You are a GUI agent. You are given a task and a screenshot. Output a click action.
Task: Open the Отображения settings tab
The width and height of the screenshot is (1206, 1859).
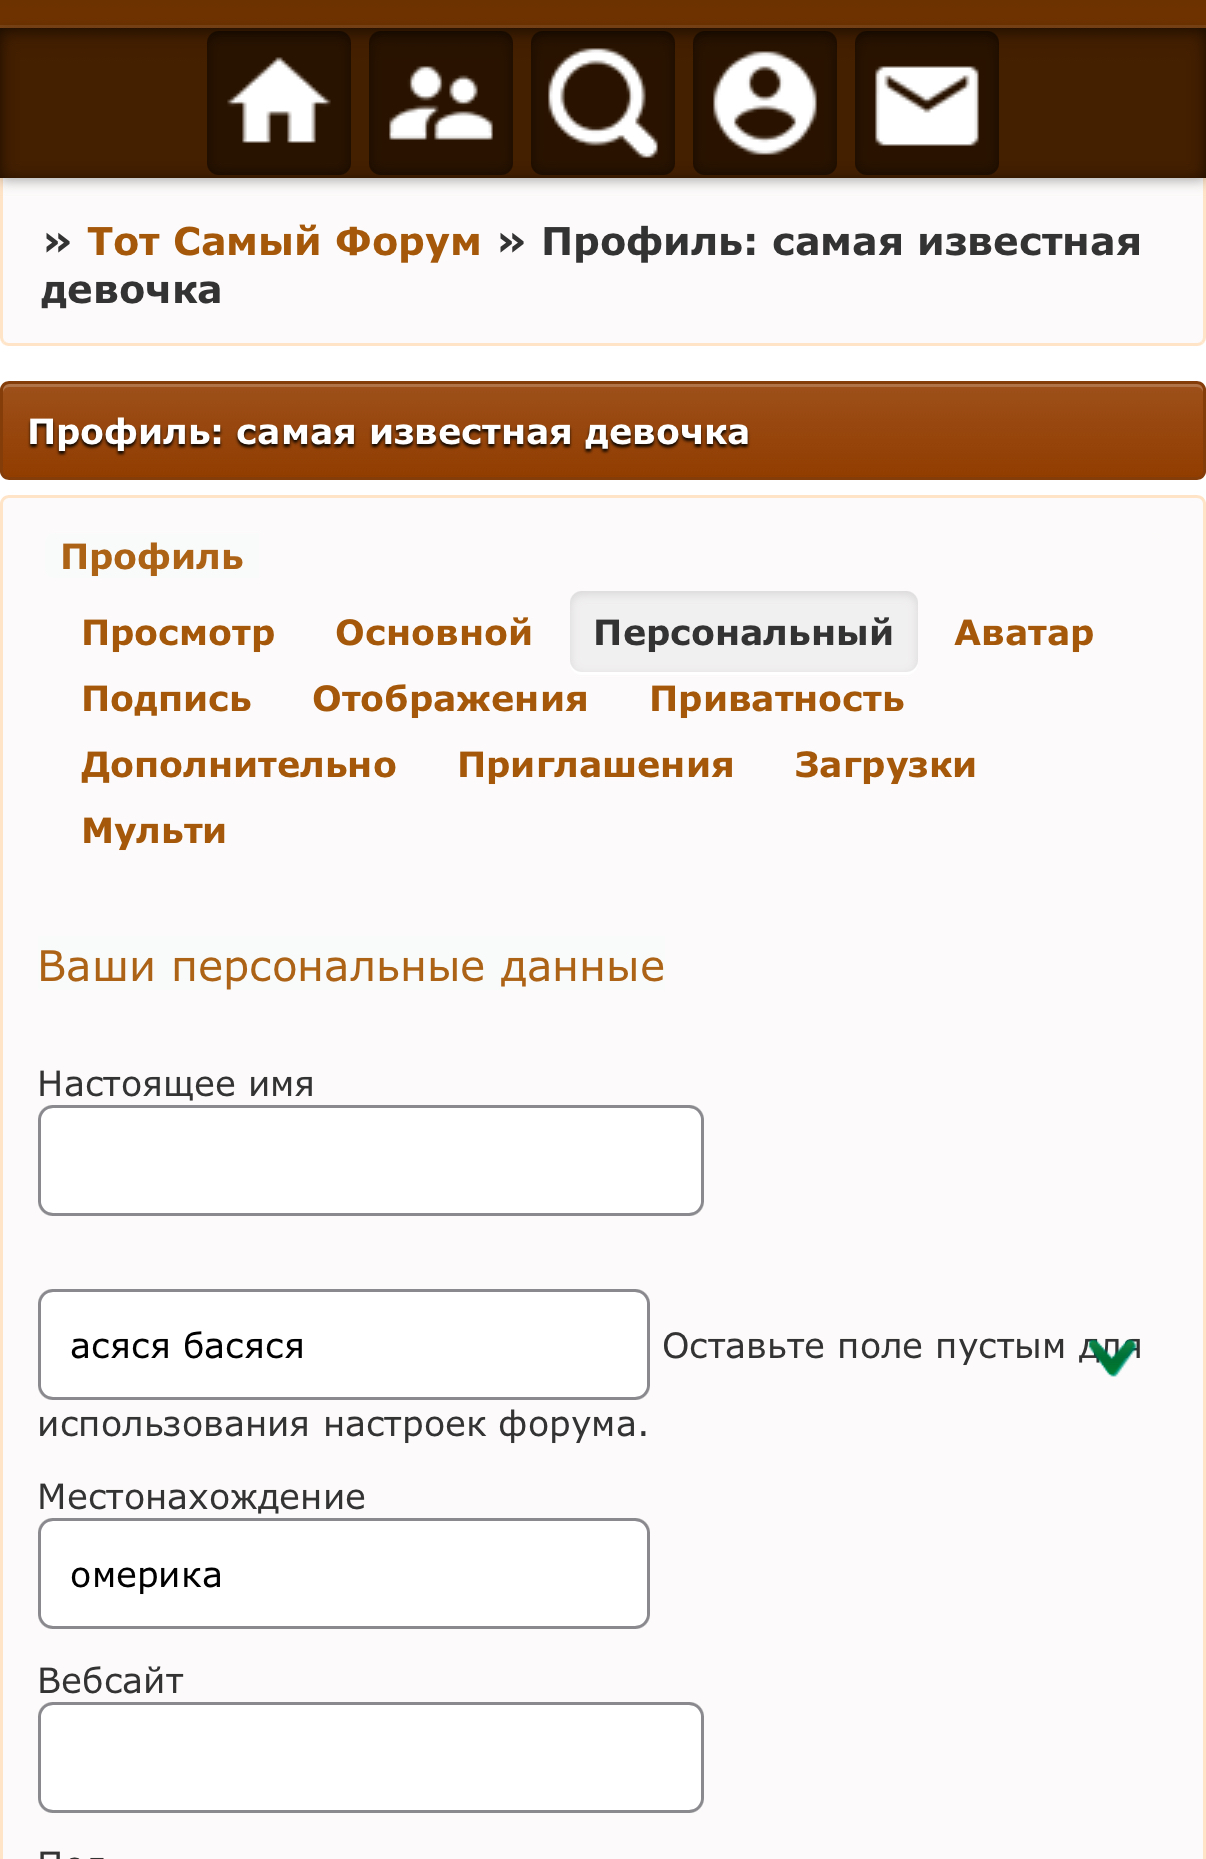point(450,698)
